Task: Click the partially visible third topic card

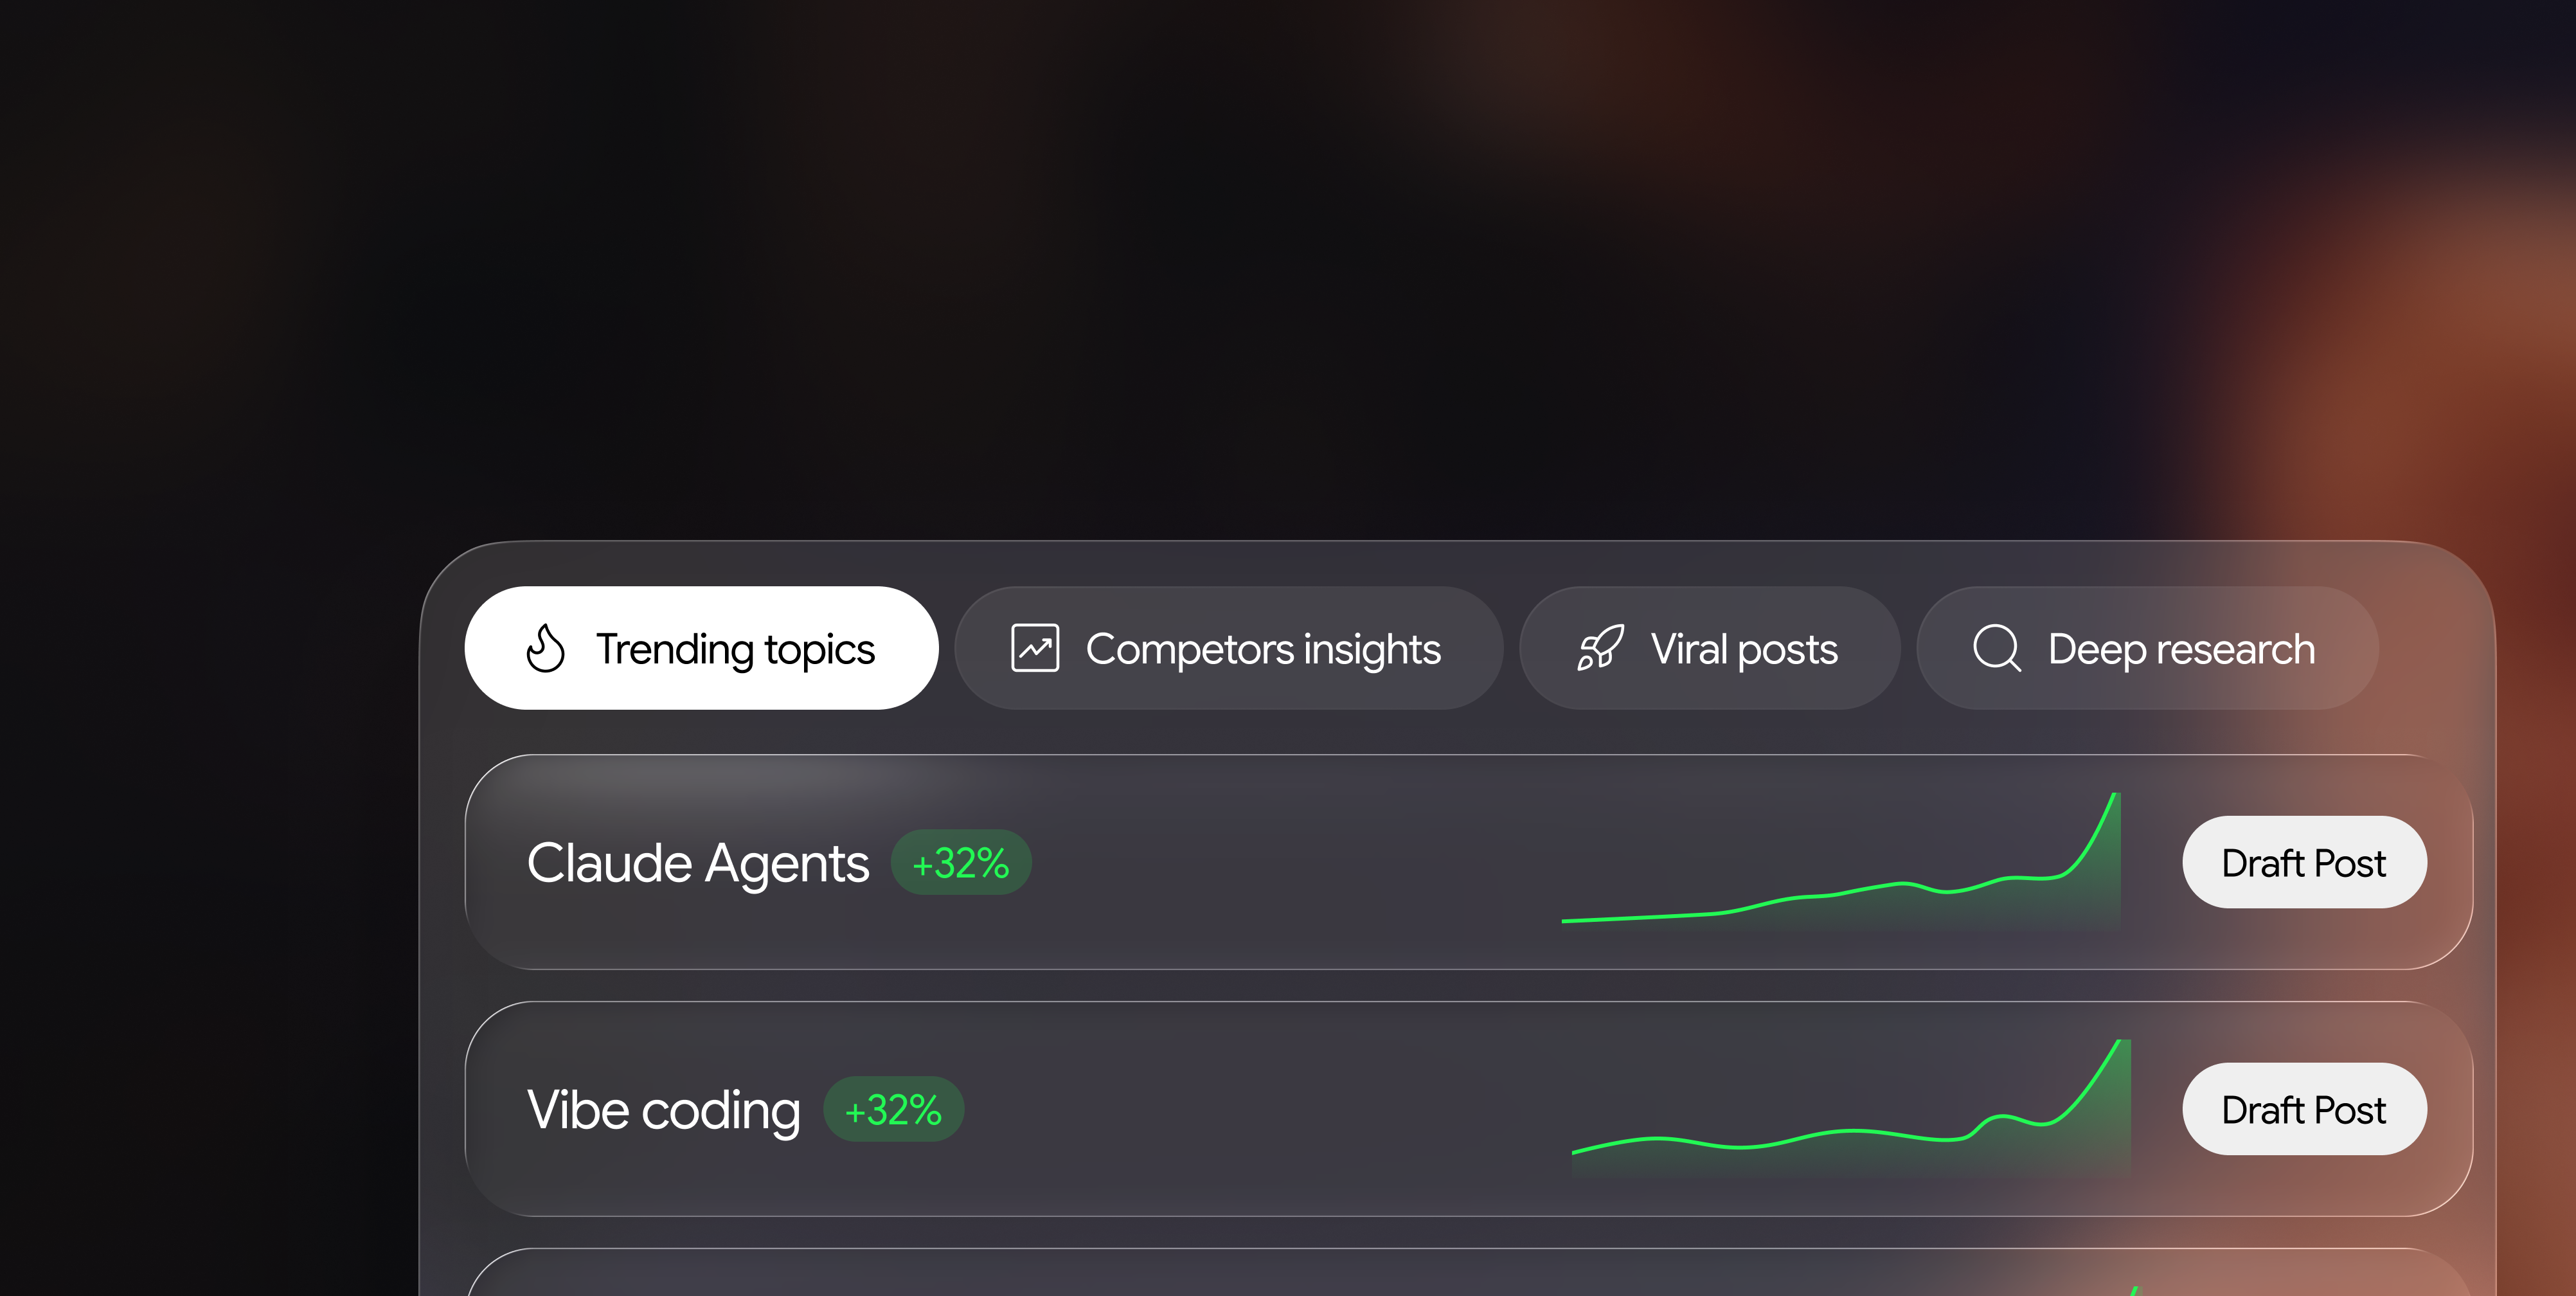Action: click(x=1469, y=1273)
